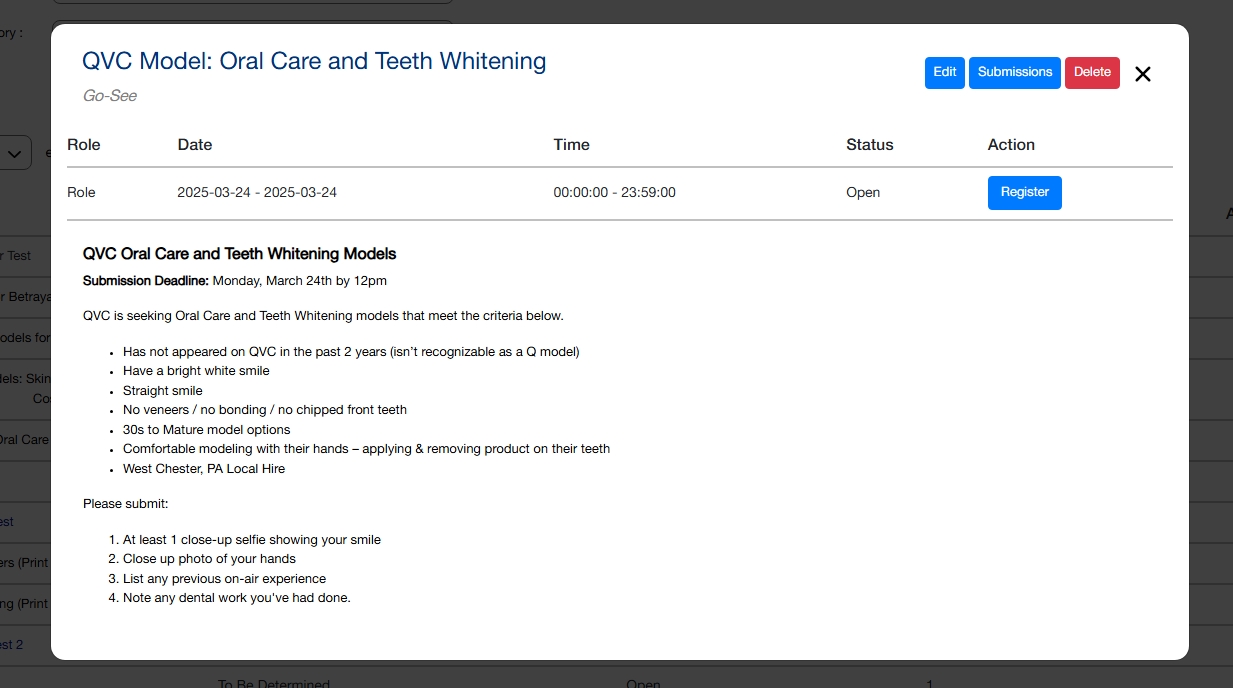Click the item 'Close up photo of your hands'

click(x=209, y=559)
